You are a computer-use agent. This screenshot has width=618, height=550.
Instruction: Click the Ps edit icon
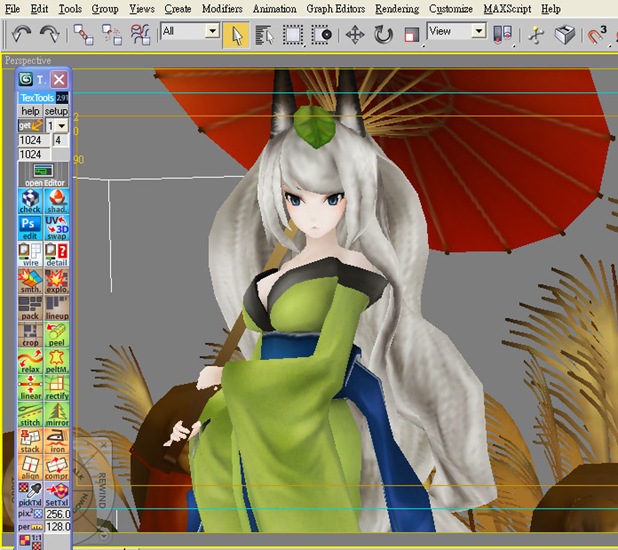click(30, 228)
